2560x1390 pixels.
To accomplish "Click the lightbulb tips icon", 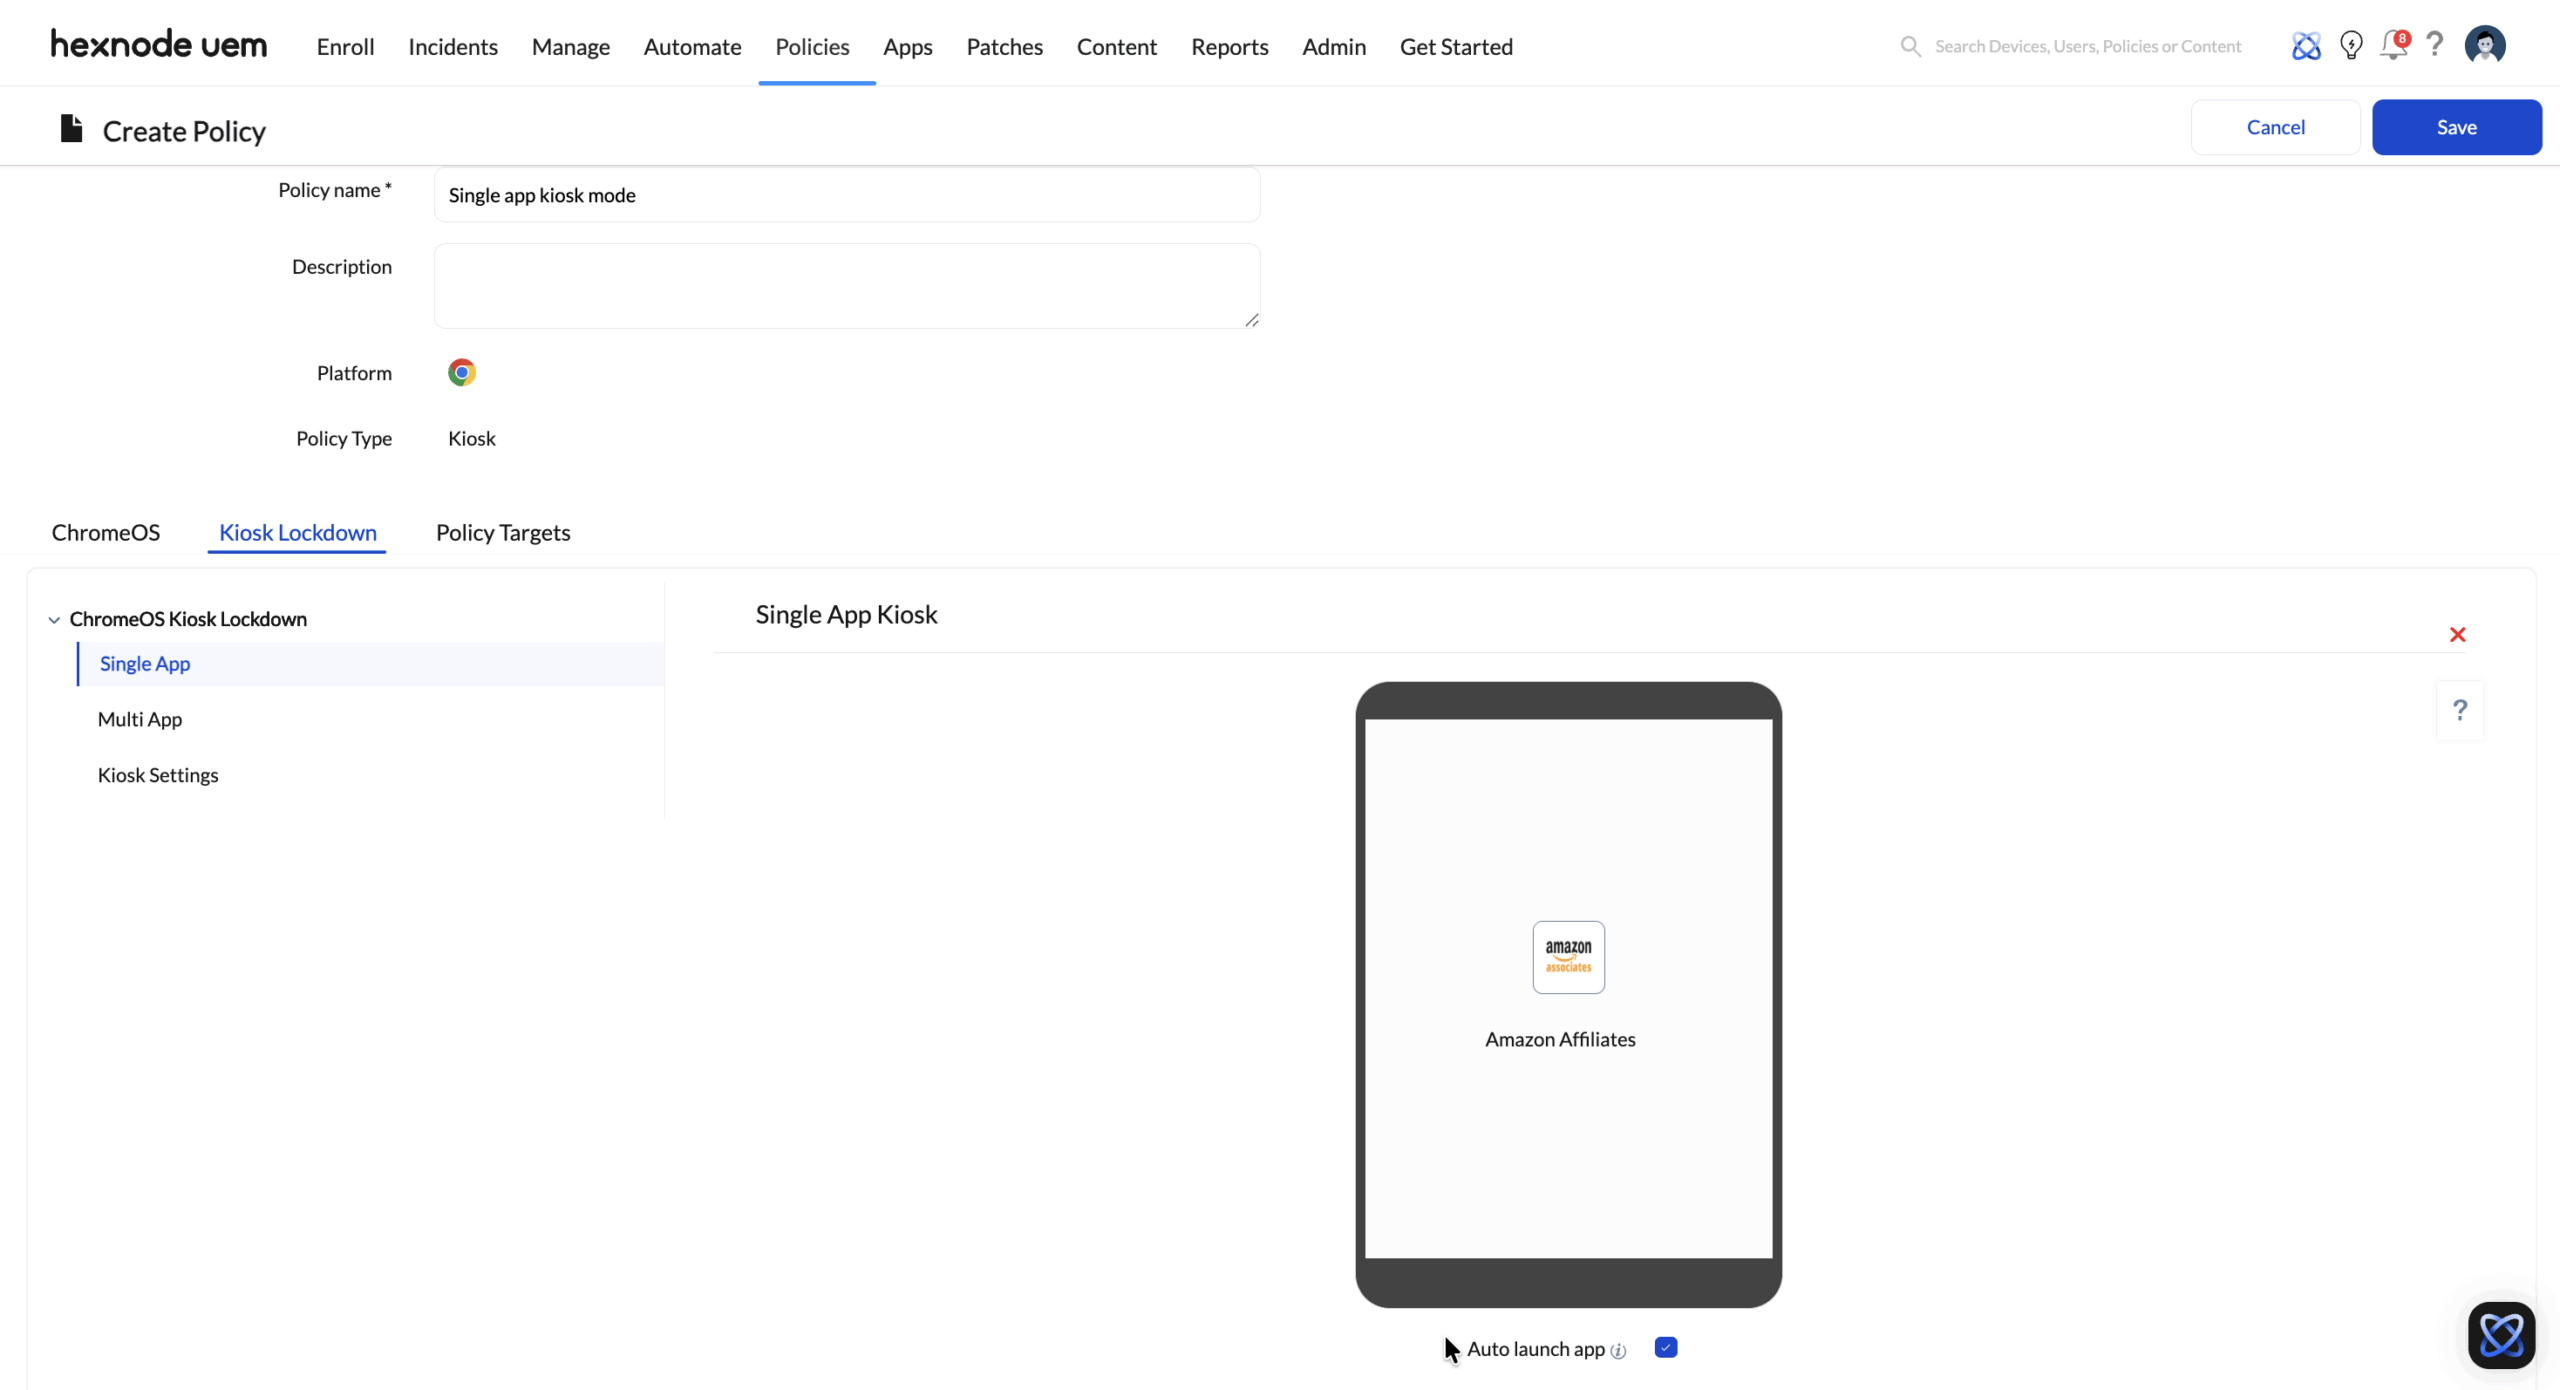I will 2351,45.
